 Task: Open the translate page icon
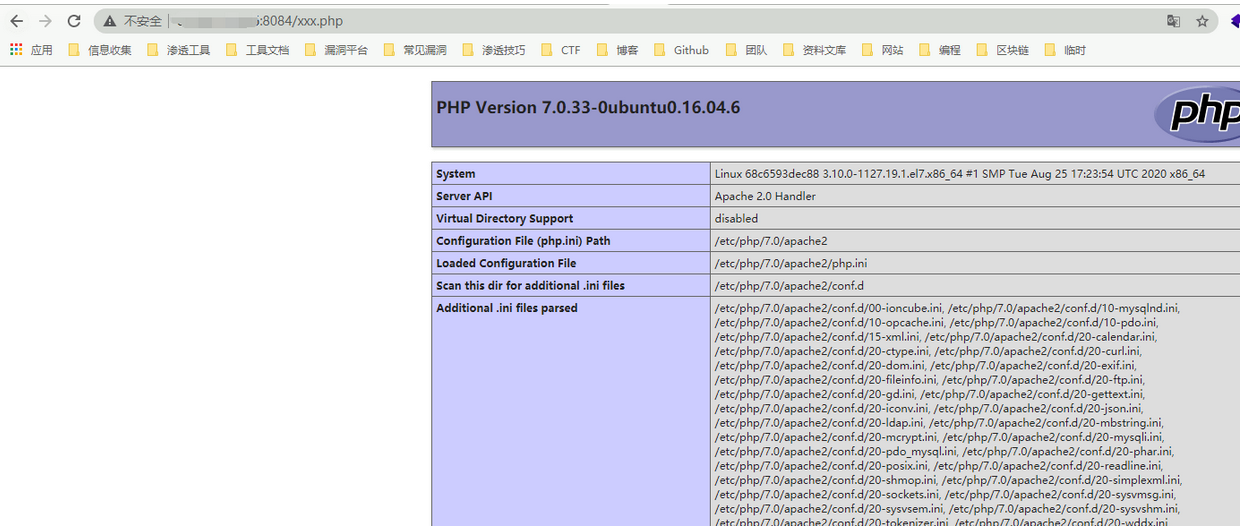pyautogui.click(x=1174, y=21)
